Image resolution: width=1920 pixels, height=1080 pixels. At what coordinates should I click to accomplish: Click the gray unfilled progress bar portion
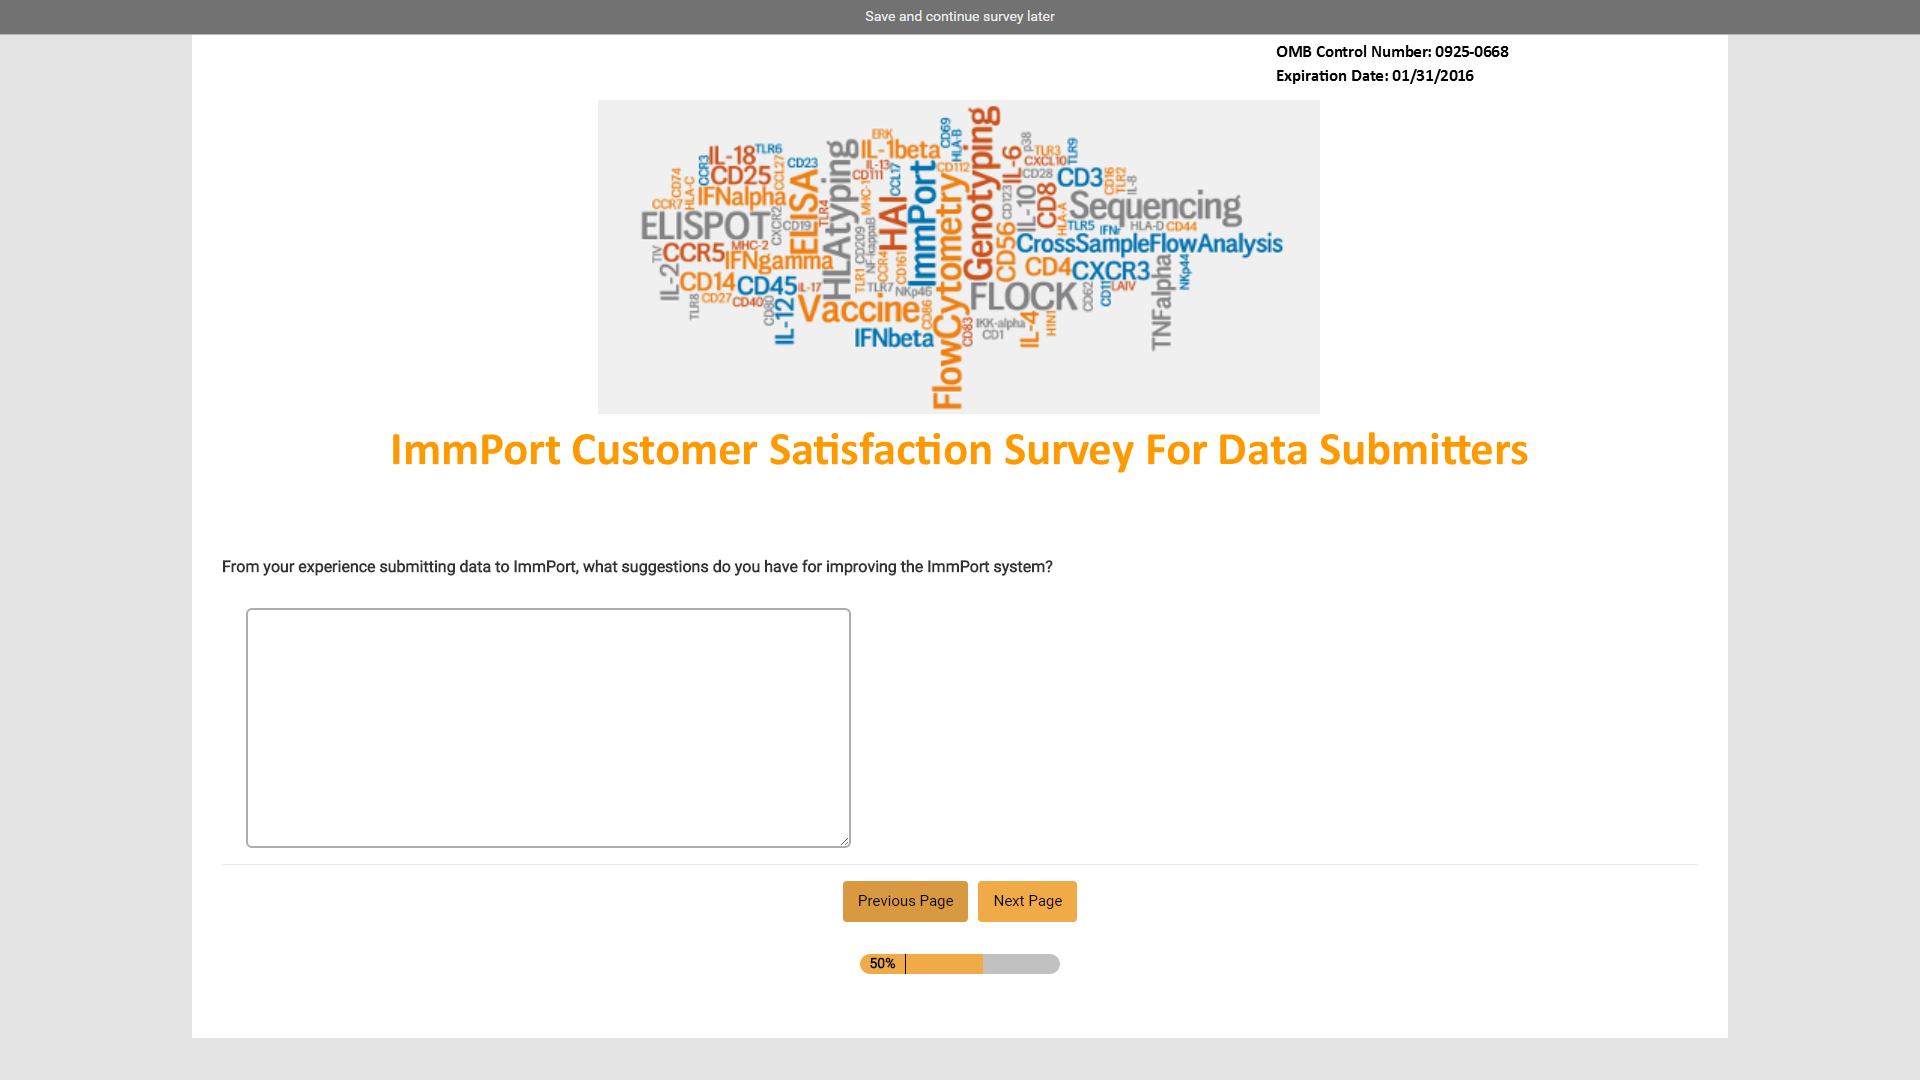[1021, 964]
